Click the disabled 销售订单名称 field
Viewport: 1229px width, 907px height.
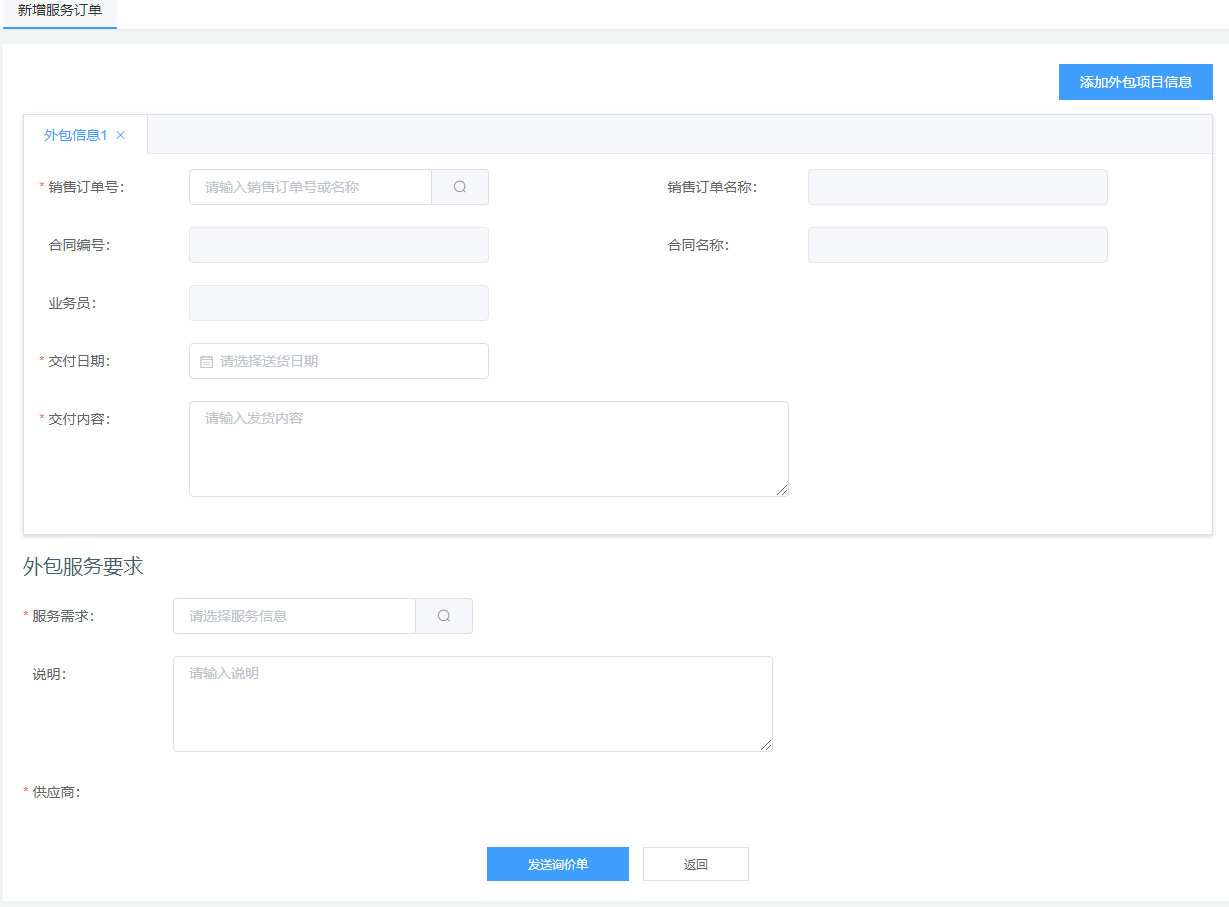(x=957, y=187)
